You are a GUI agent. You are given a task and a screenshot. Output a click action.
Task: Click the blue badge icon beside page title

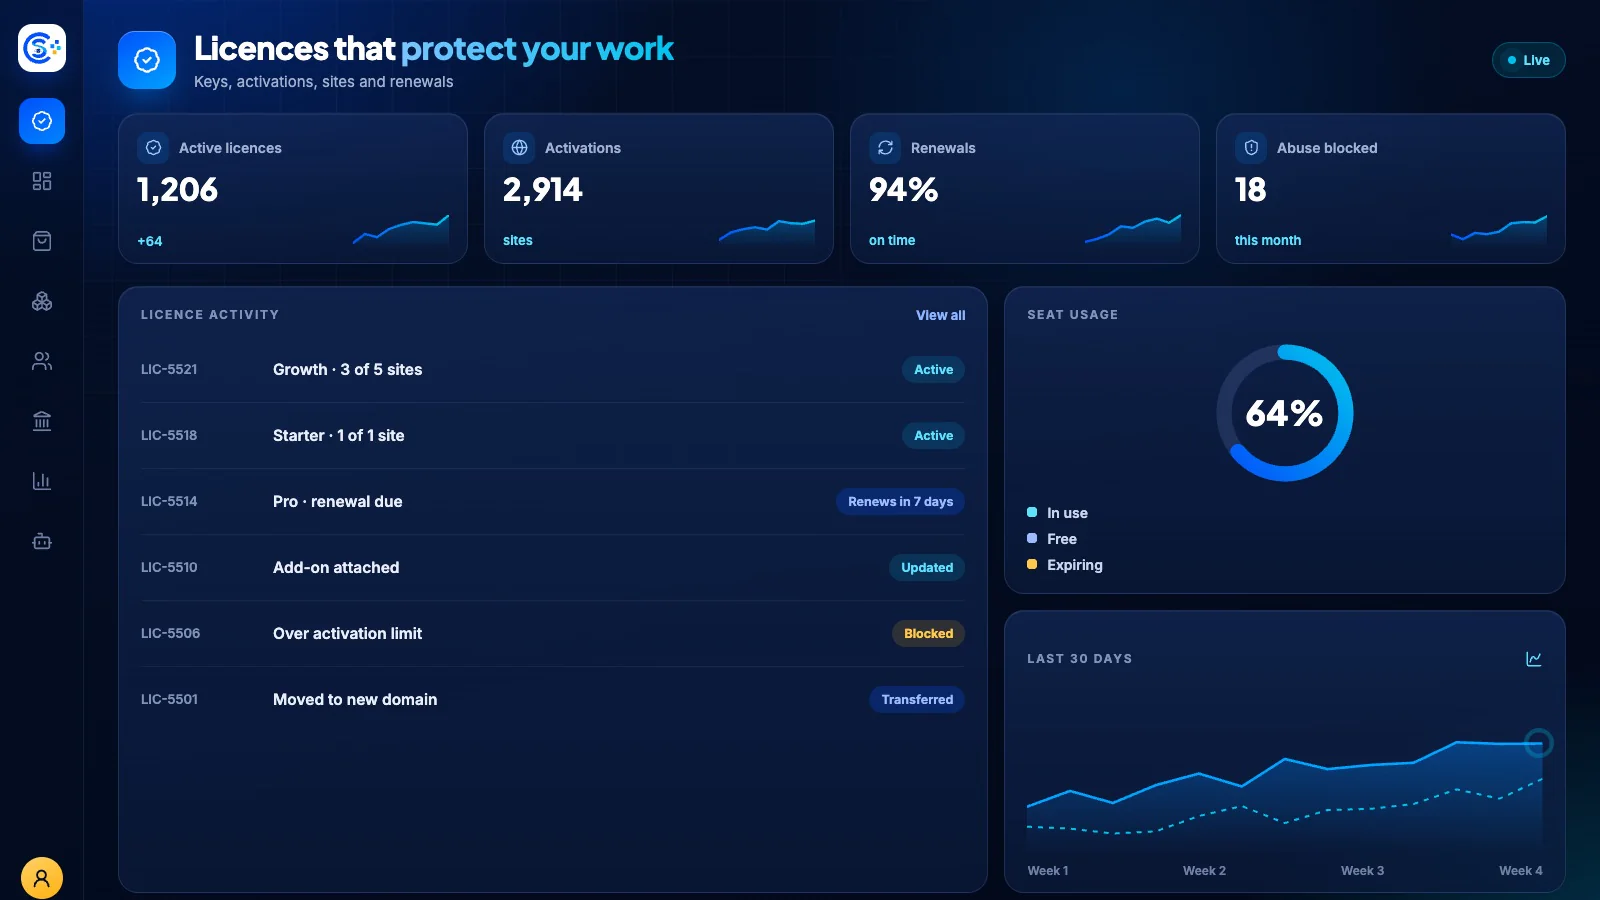[x=147, y=60]
